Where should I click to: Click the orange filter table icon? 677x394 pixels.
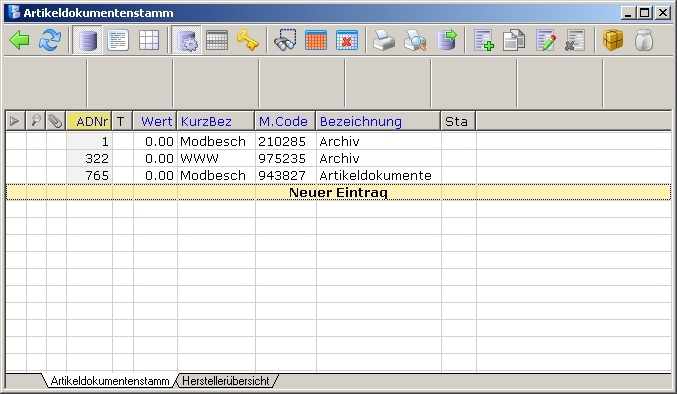coord(316,40)
